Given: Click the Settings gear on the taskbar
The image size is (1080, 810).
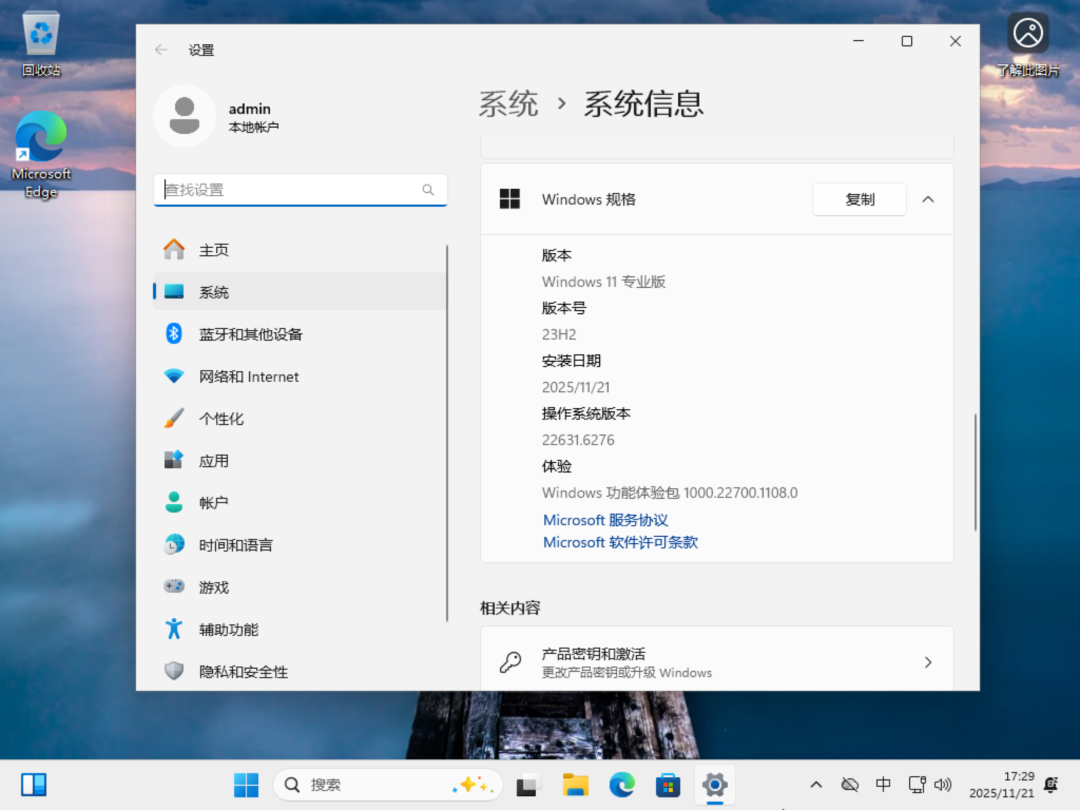Looking at the screenshot, I should (x=714, y=785).
